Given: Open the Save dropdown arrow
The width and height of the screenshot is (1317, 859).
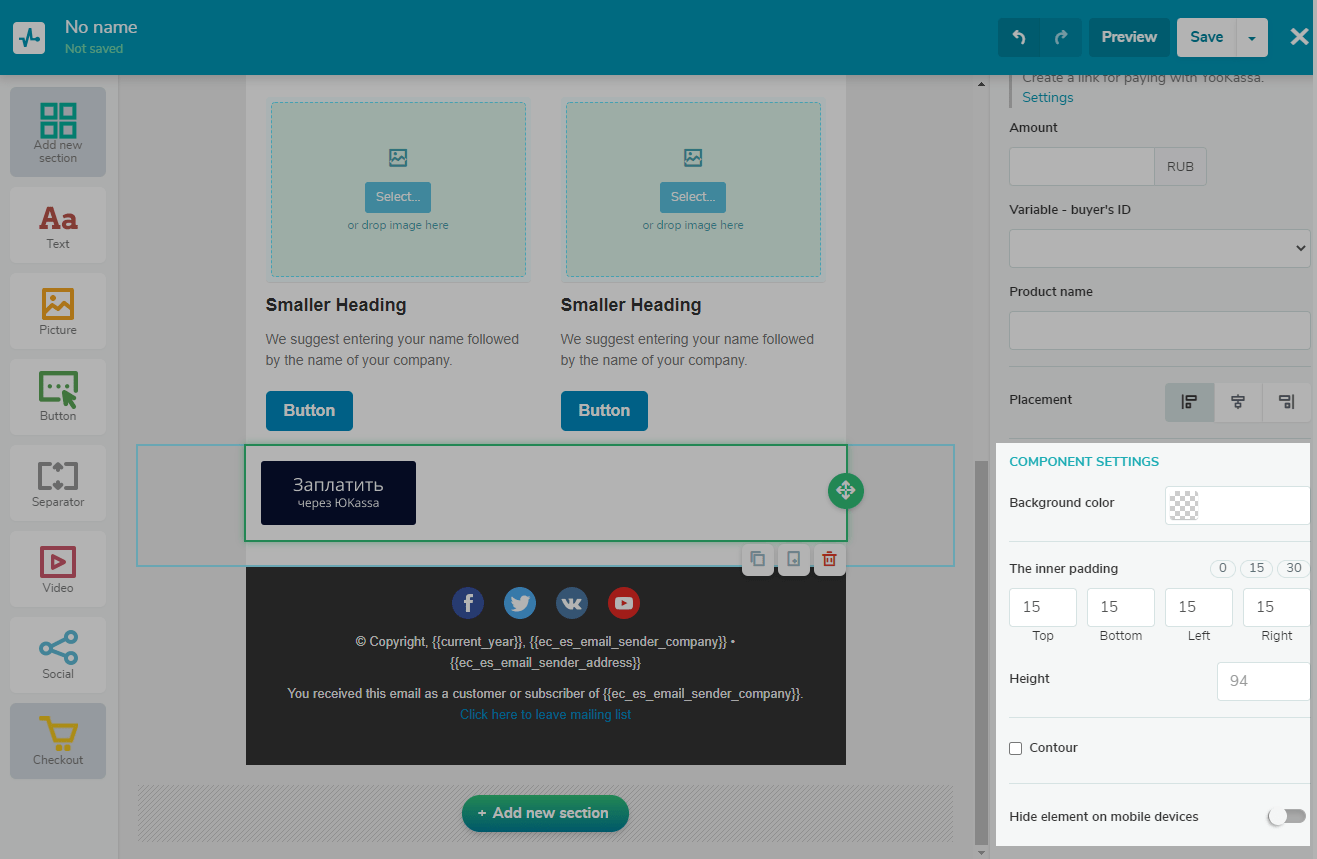Looking at the screenshot, I should point(1252,38).
